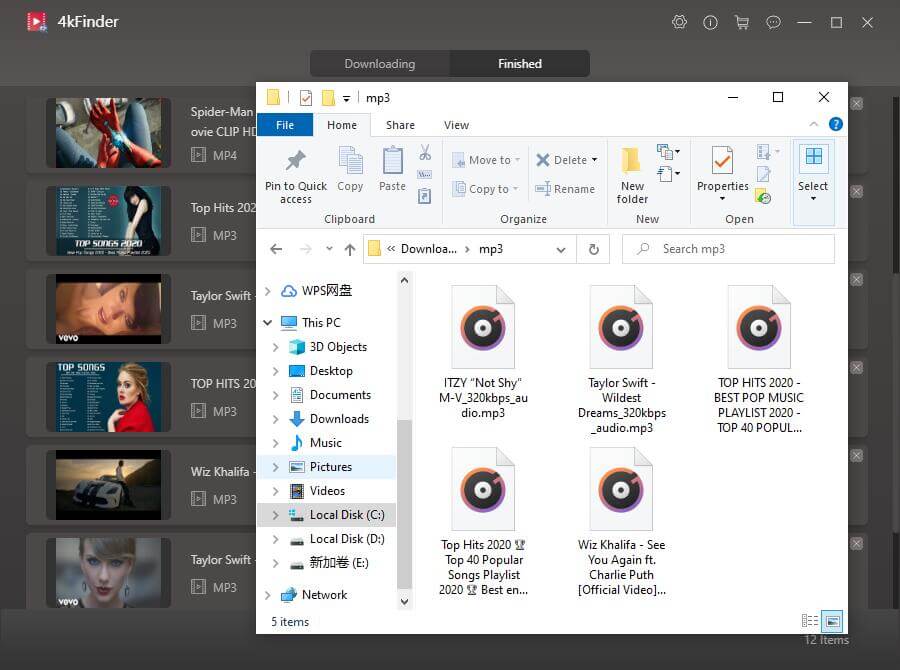Switch to details view toggle
Screen dimensions: 900x670
coord(810,621)
